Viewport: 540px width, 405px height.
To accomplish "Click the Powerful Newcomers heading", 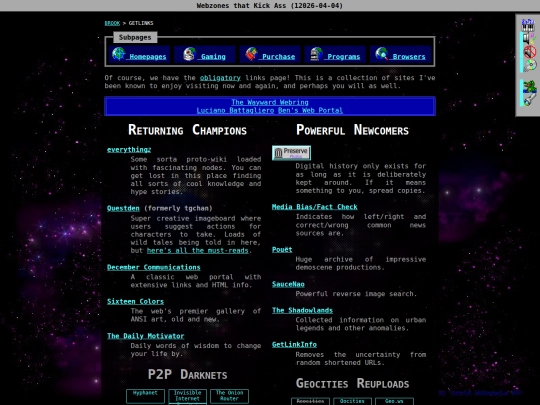I will [x=352, y=130].
